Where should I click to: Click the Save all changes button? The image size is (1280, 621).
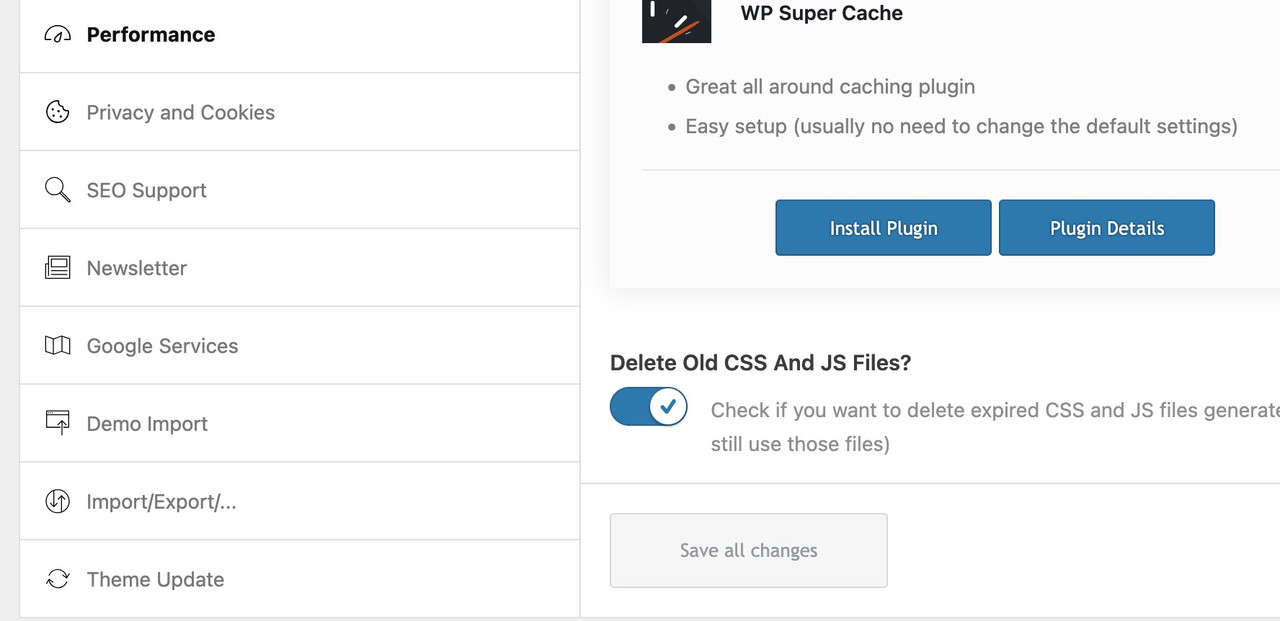749,550
